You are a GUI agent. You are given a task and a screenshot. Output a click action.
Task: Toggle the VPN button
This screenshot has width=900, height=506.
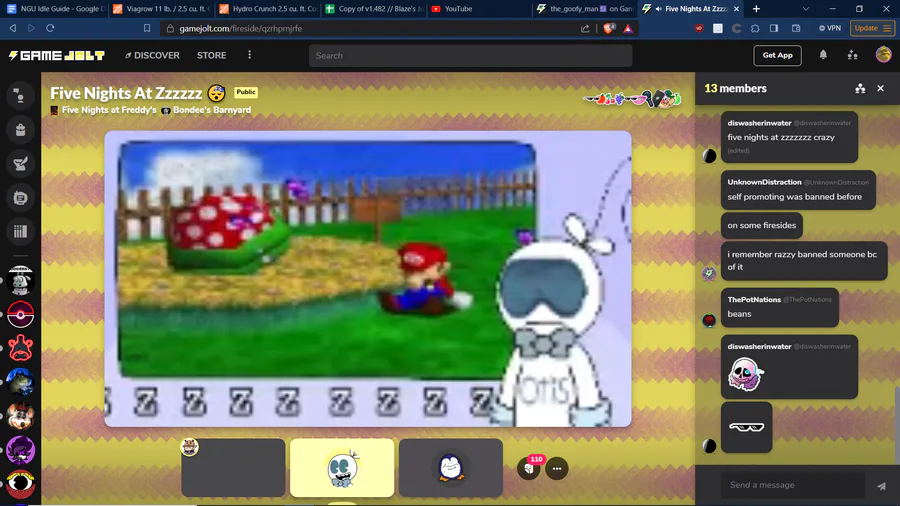(829, 28)
